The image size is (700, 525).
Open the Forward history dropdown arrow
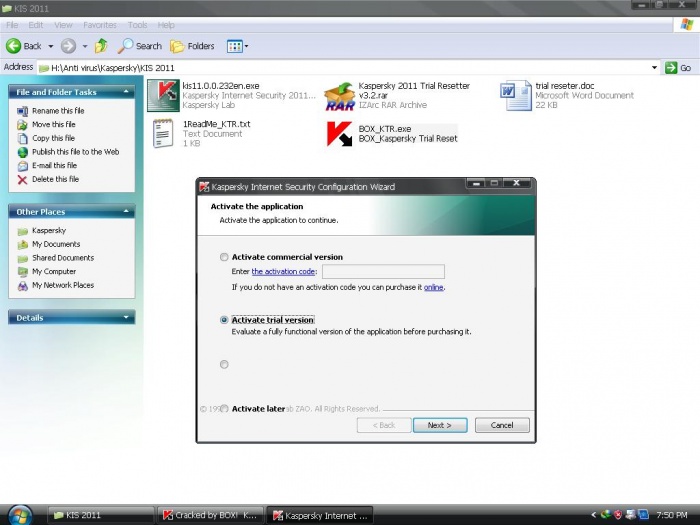[84, 46]
